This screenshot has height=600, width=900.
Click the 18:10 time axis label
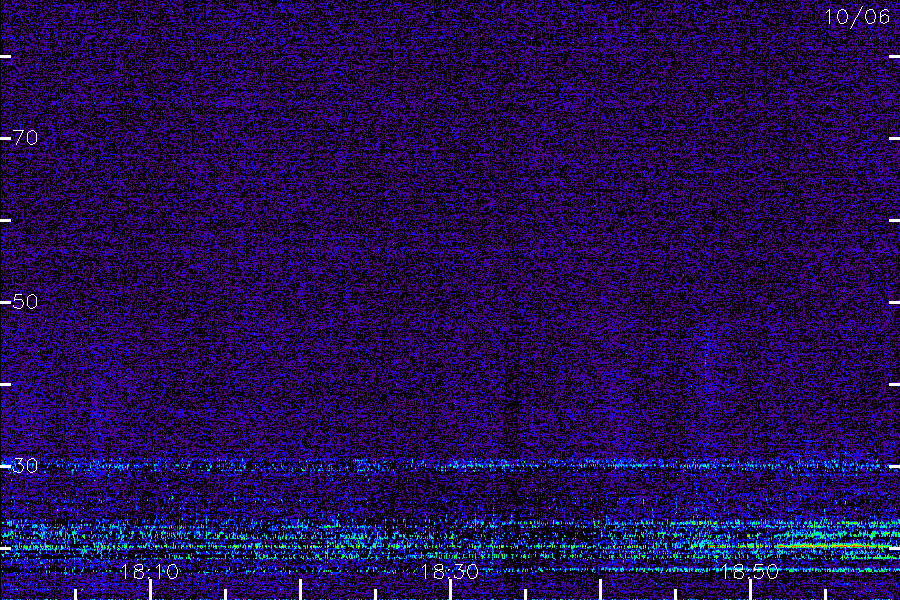(149, 571)
